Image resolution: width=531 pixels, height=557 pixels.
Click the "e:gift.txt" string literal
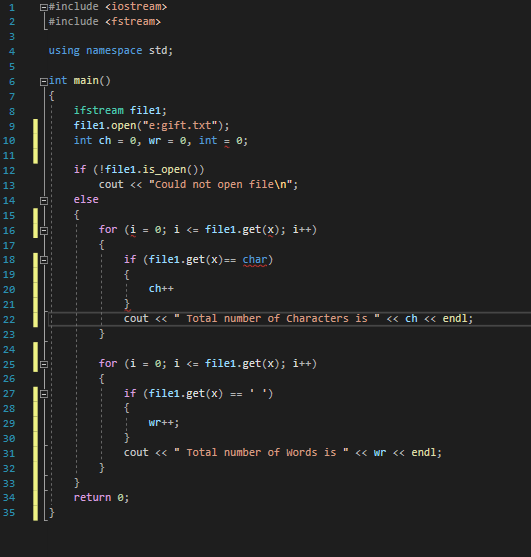coord(180,125)
